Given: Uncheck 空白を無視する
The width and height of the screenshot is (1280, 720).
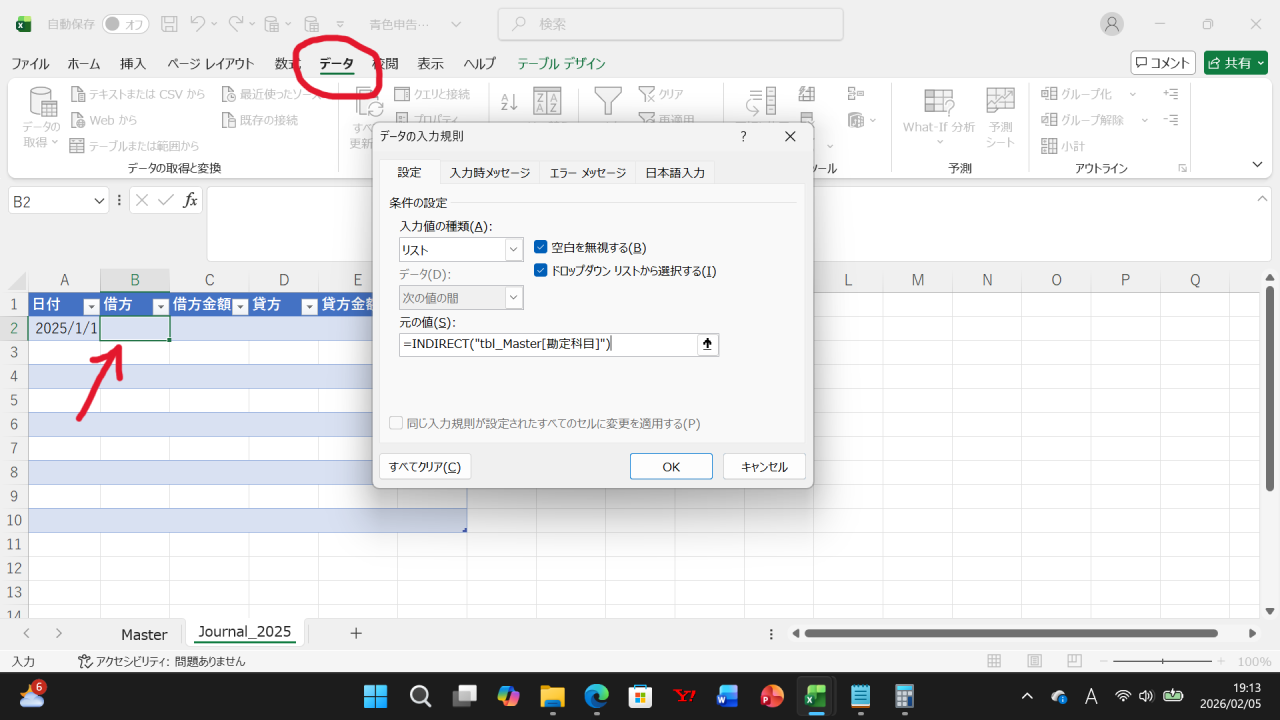Looking at the screenshot, I should pyautogui.click(x=540, y=246).
